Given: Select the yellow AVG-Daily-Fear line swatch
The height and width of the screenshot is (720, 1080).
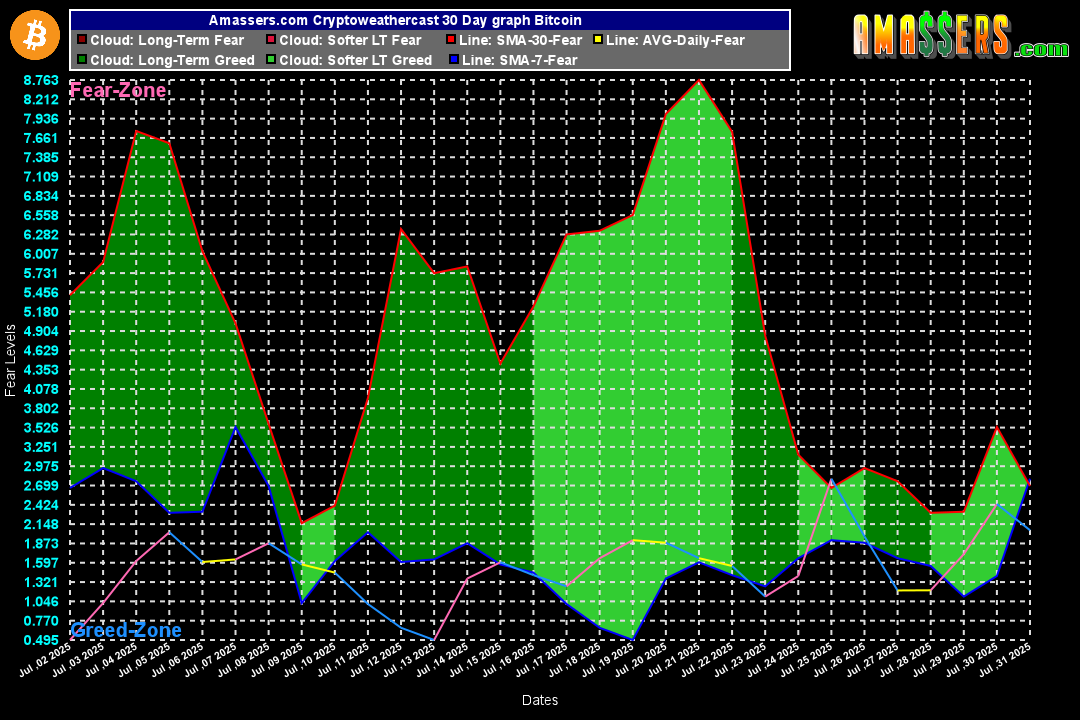Looking at the screenshot, I should click(598, 40).
